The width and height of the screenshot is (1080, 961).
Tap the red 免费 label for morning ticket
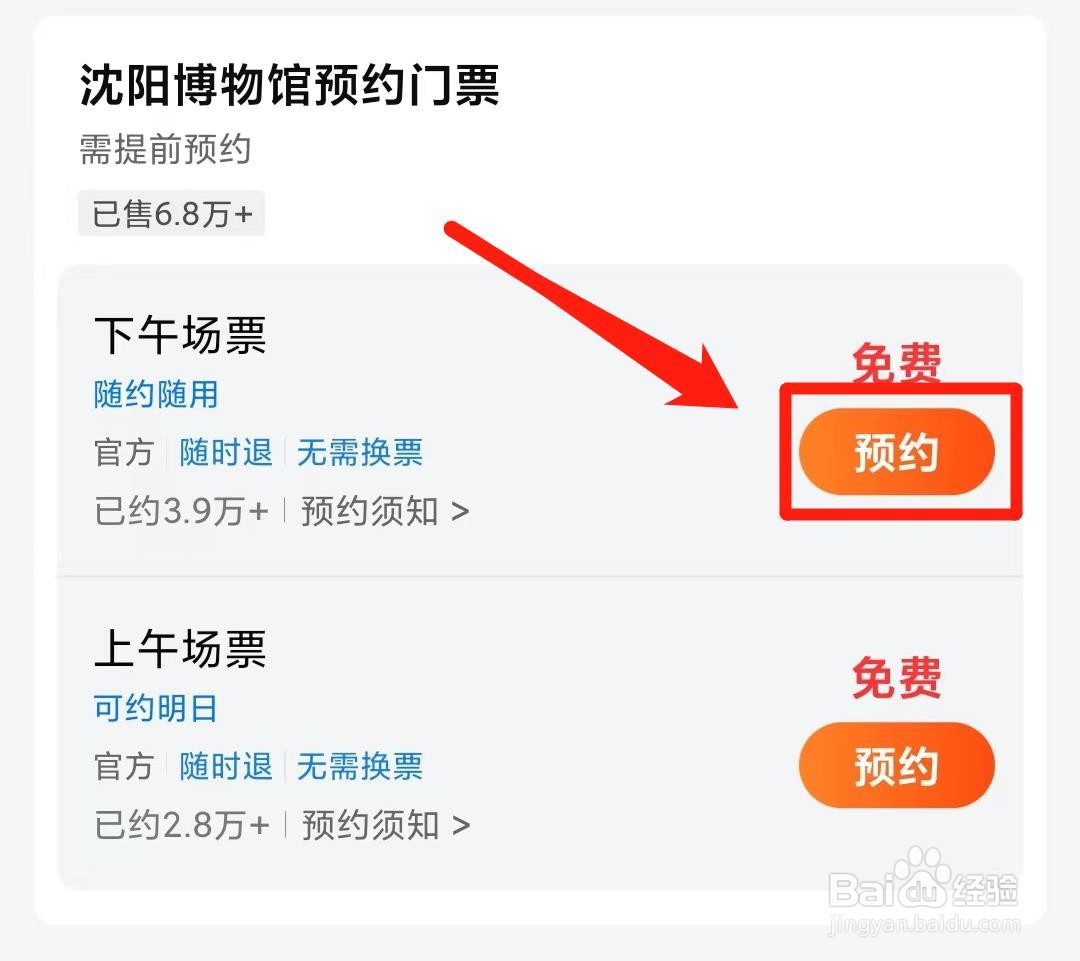coord(896,680)
